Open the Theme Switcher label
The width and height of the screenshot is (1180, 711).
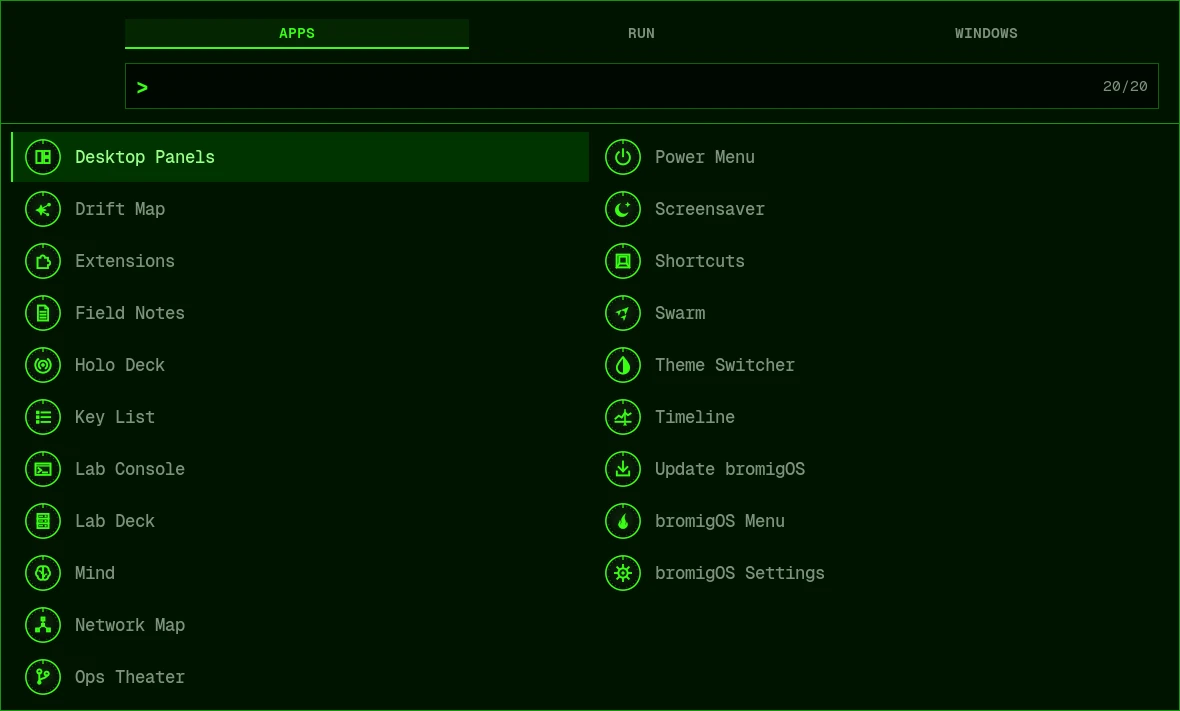725,365
